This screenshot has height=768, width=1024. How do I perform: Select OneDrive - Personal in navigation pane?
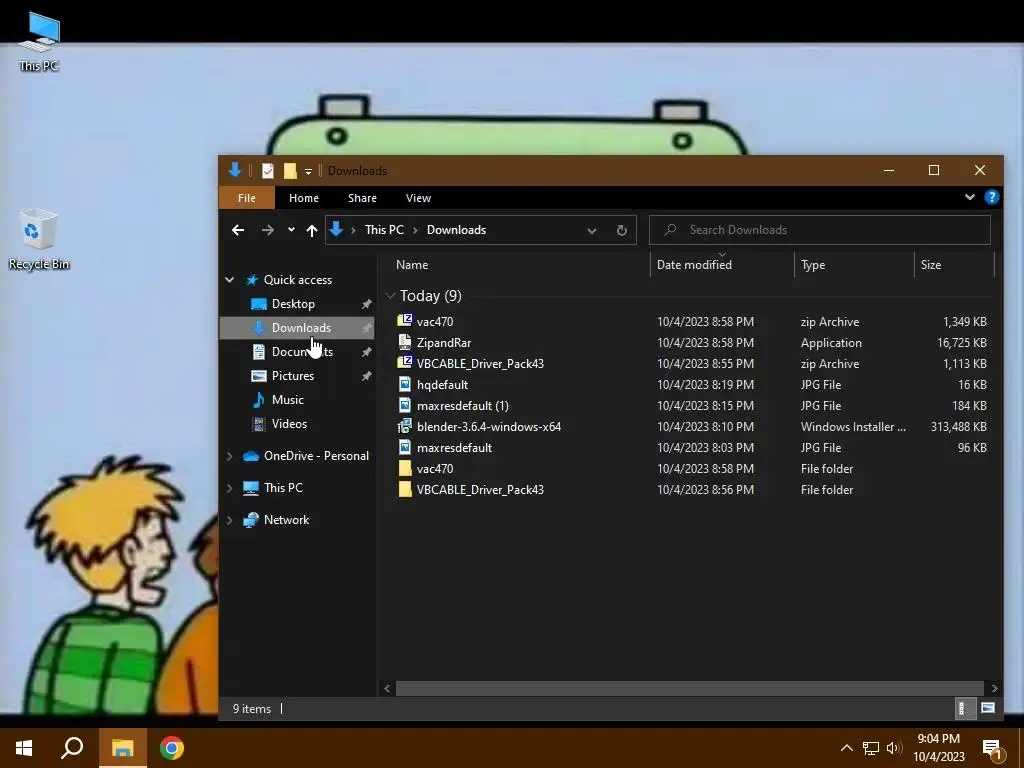click(x=316, y=456)
